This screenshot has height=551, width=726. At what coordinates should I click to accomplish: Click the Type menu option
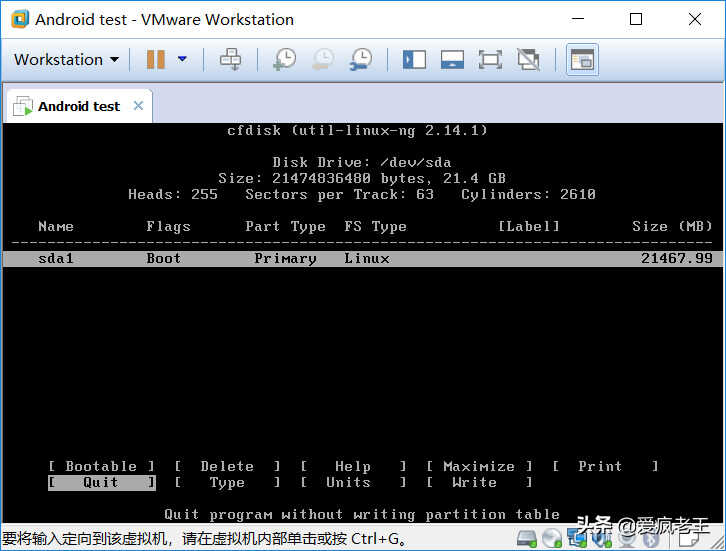[x=227, y=482]
